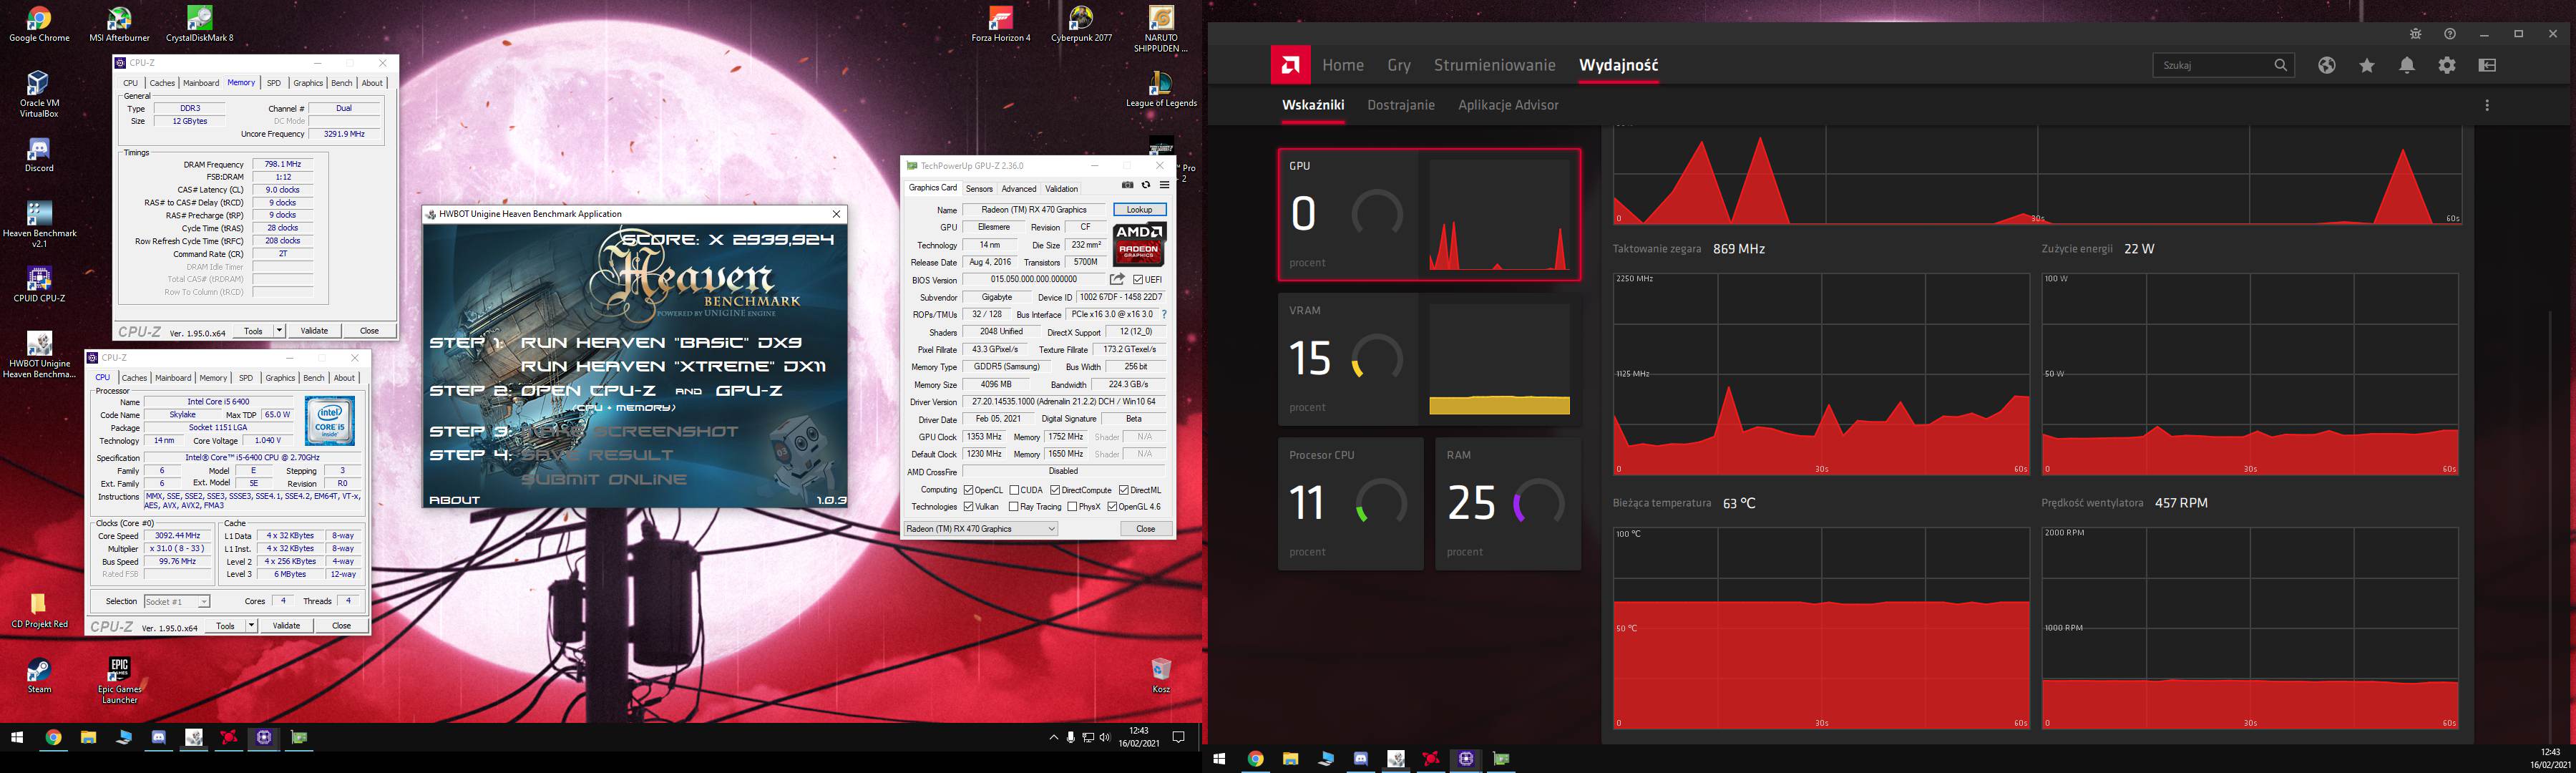Click the volume speaker icon in system tray
Image resolution: width=2576 pixels, height=773 pixels.
coord(1104,737)
